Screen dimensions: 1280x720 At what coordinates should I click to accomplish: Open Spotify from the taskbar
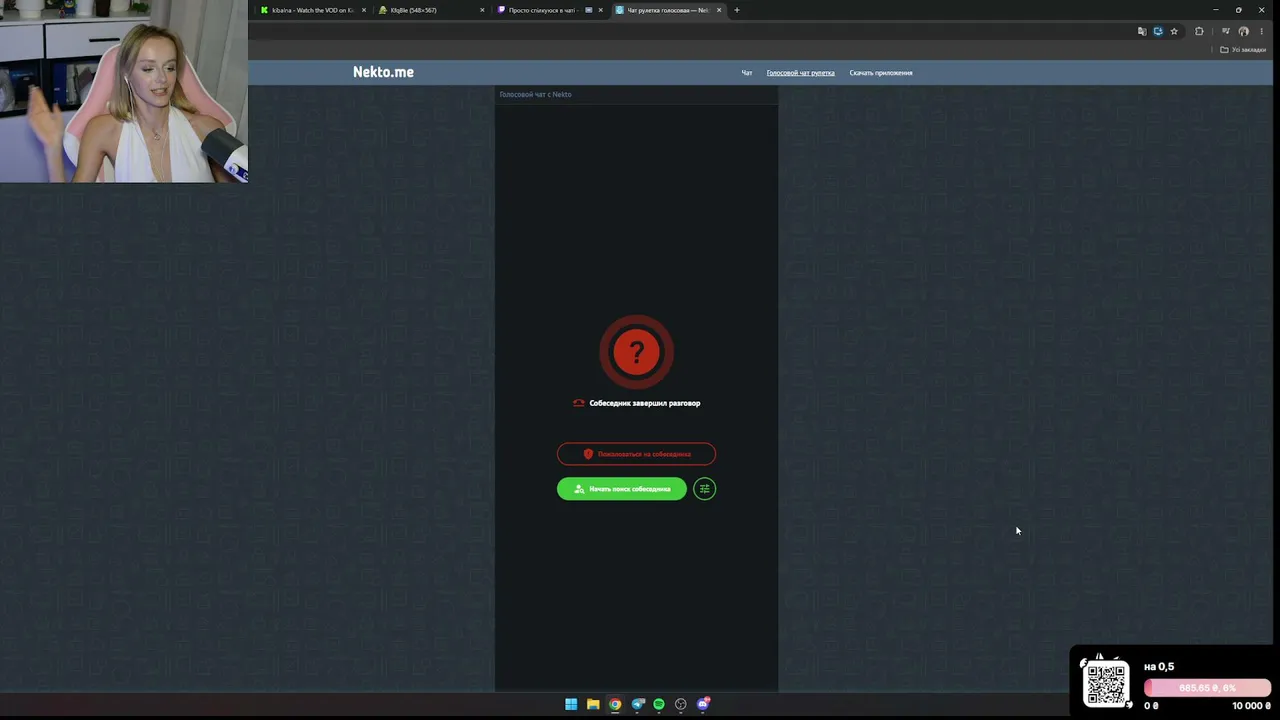tap(659, 704)
